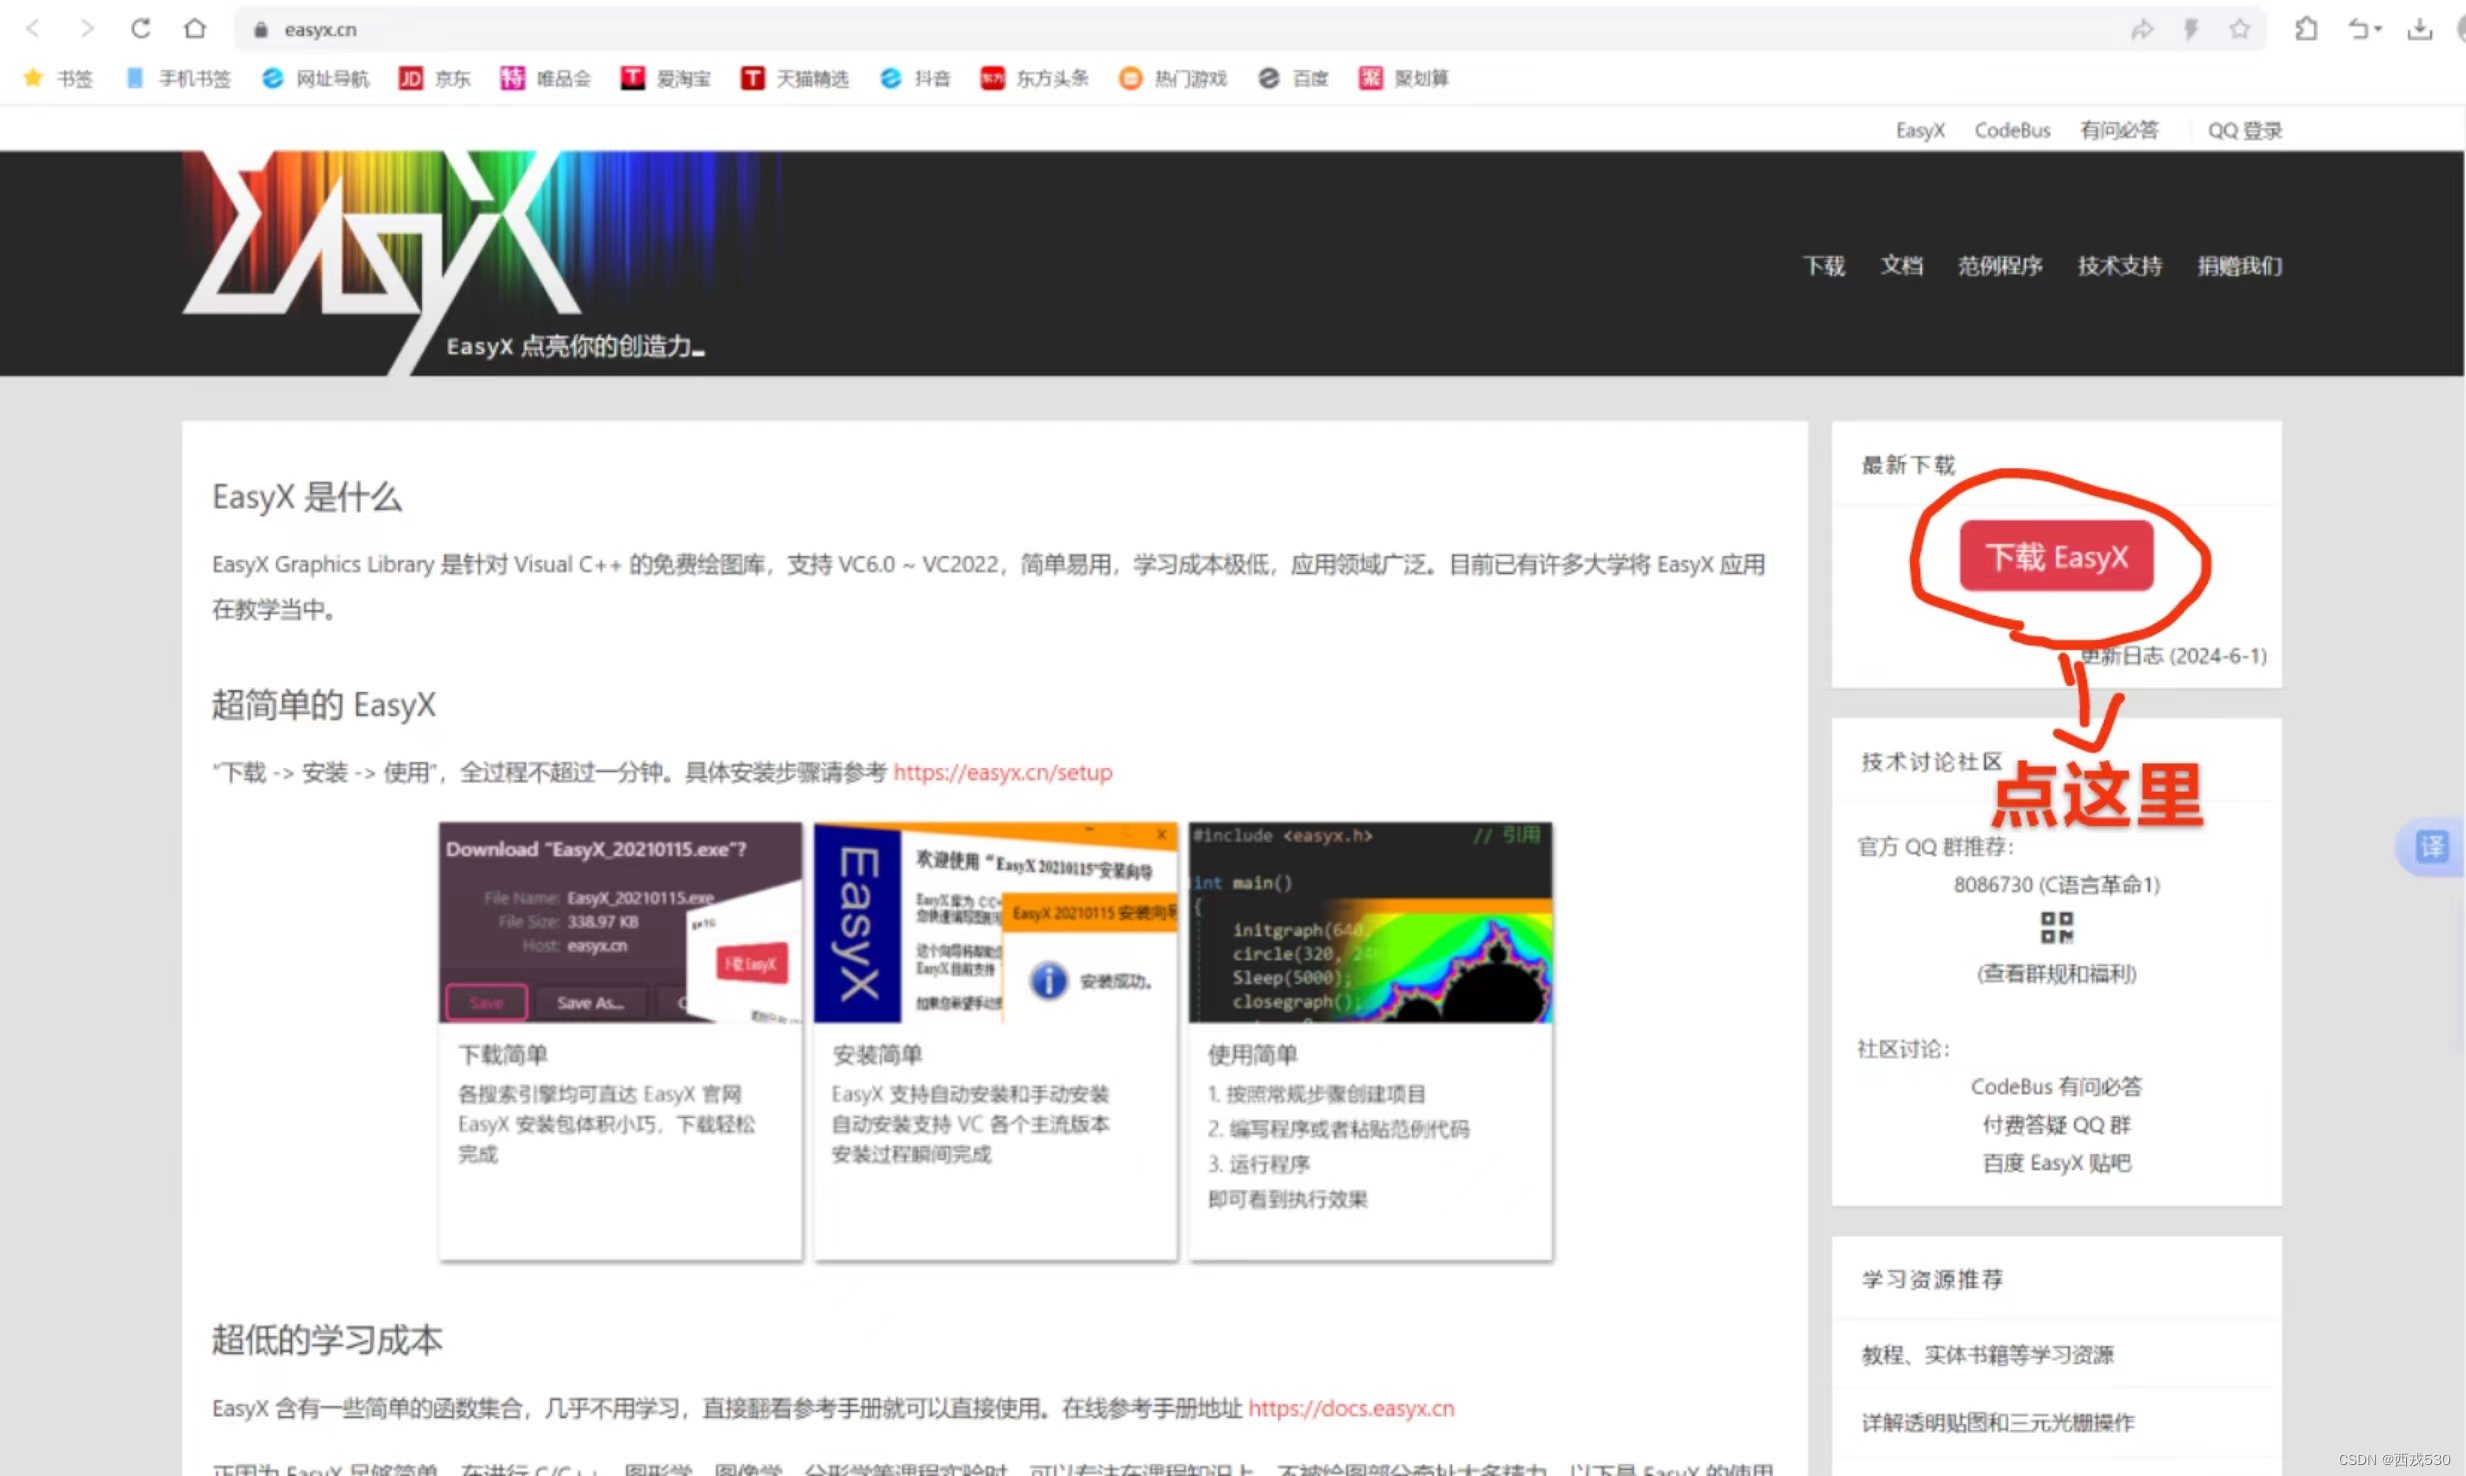The width and height of the screenshot is (2466, 1476).
Task: Open the 付费答疑 QQ 群 link
Action: (2056, 1125)
